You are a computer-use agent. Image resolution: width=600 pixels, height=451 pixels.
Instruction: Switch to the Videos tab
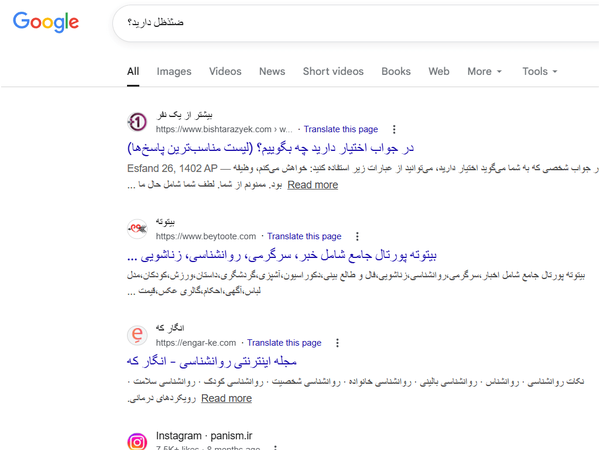pyautogui.click(x=225, y=72)
